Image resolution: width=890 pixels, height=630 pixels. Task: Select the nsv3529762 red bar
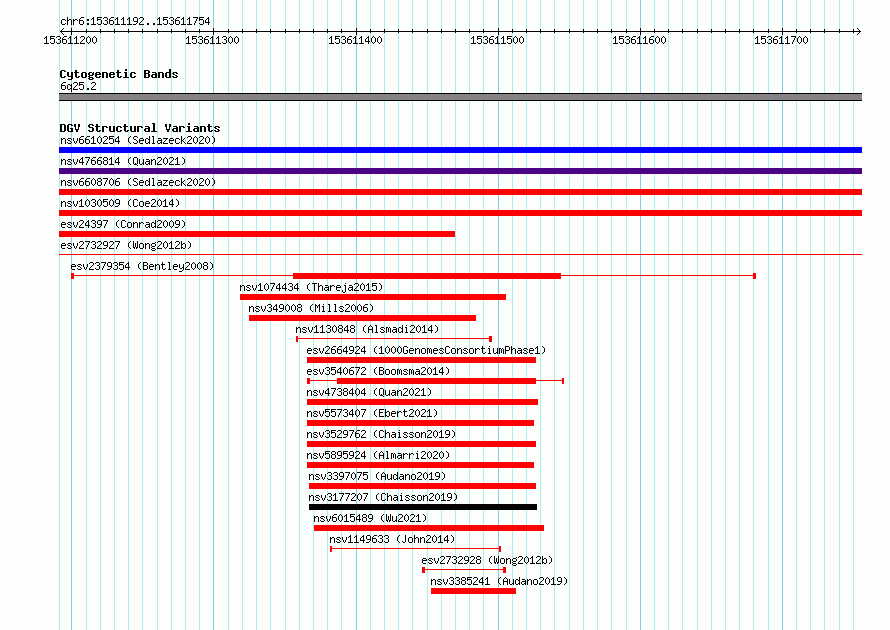[421, 444]
